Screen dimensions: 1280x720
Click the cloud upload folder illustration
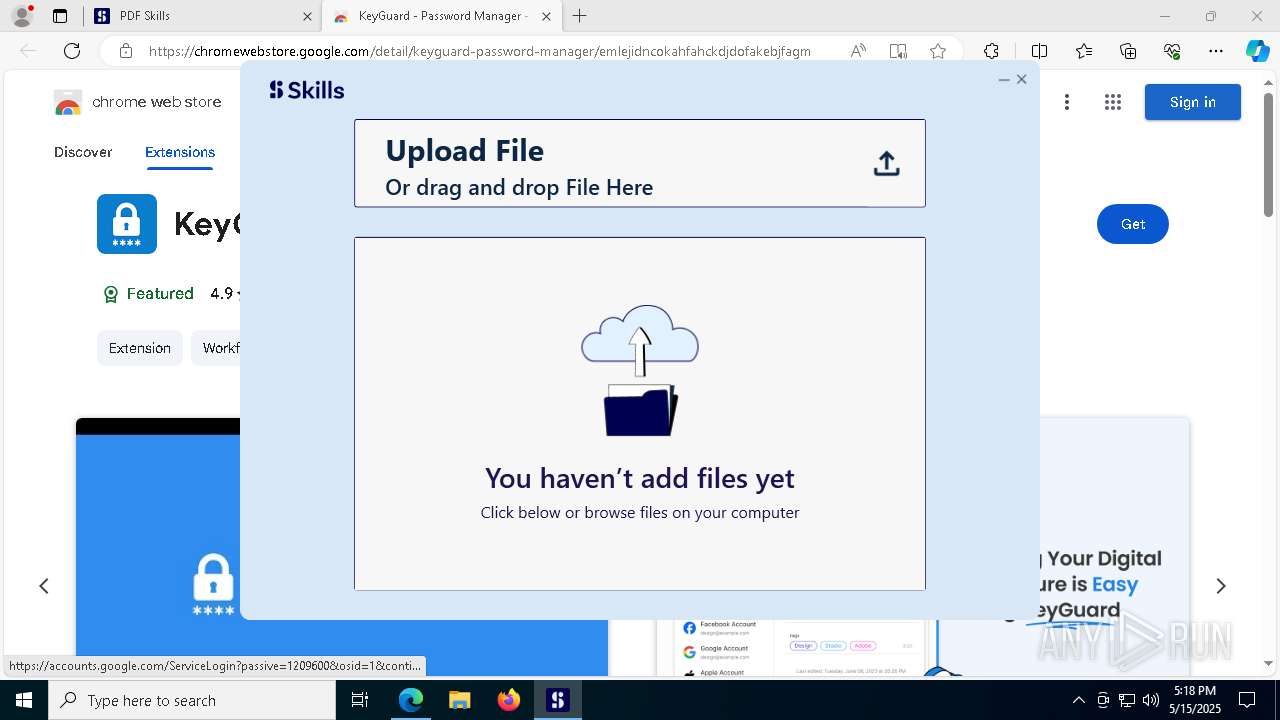coord(640,370)
